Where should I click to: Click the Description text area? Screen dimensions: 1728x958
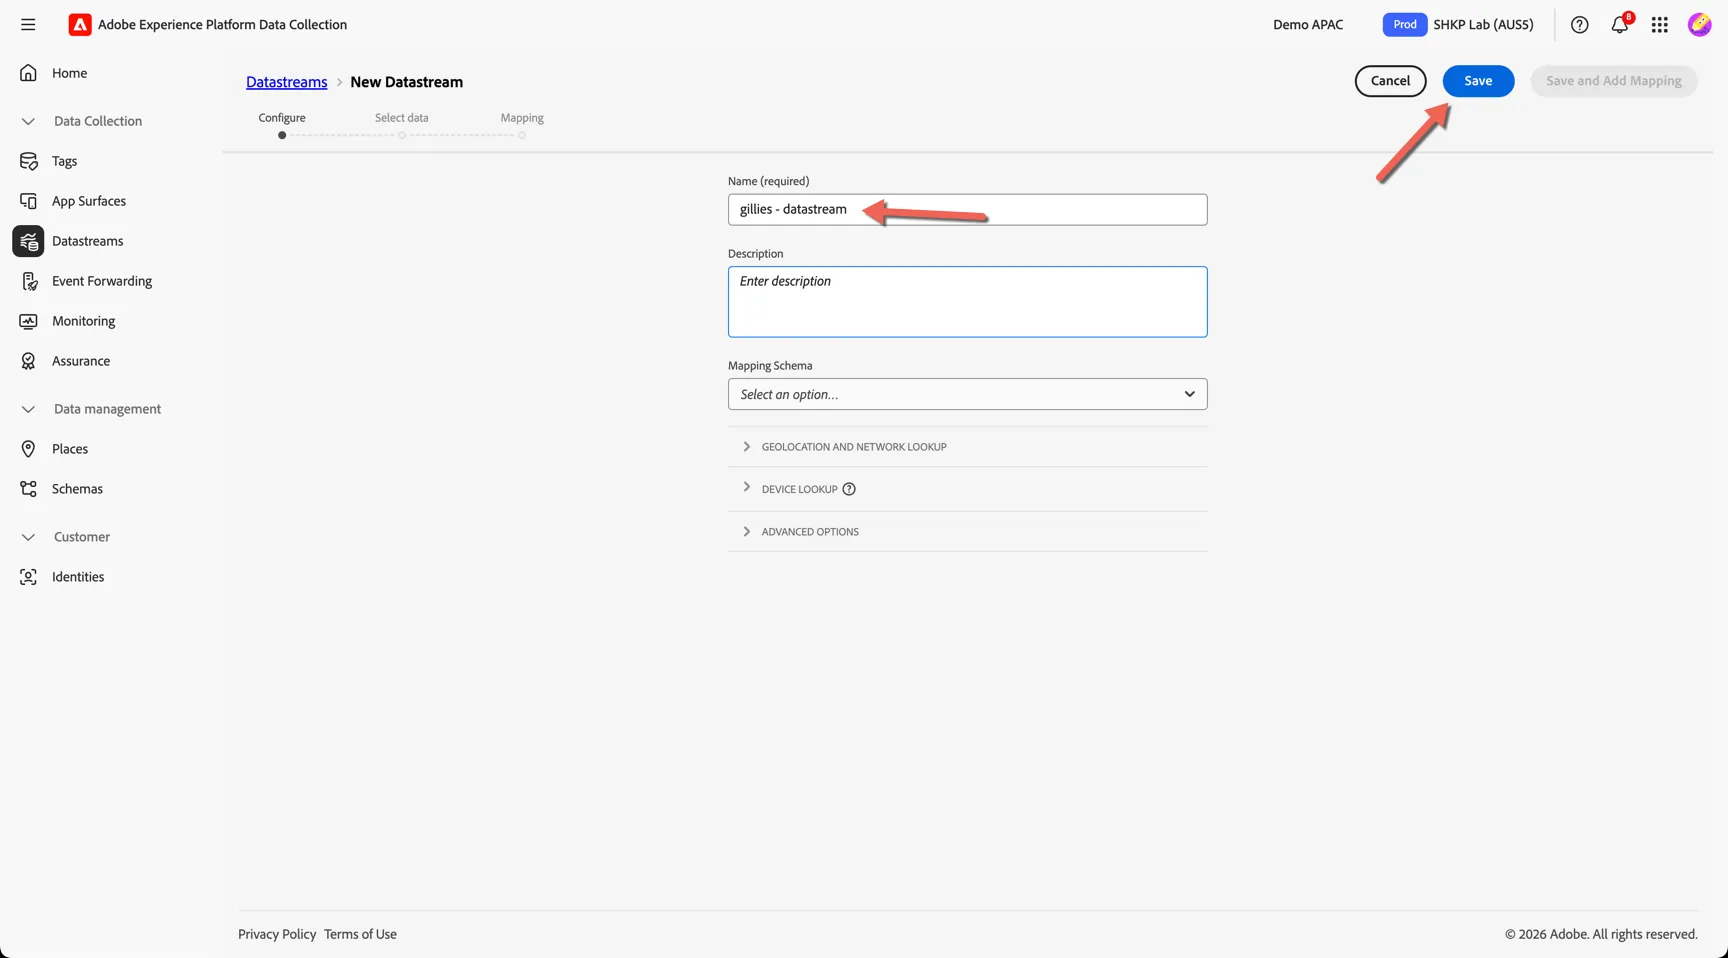[x=967, y=302]
